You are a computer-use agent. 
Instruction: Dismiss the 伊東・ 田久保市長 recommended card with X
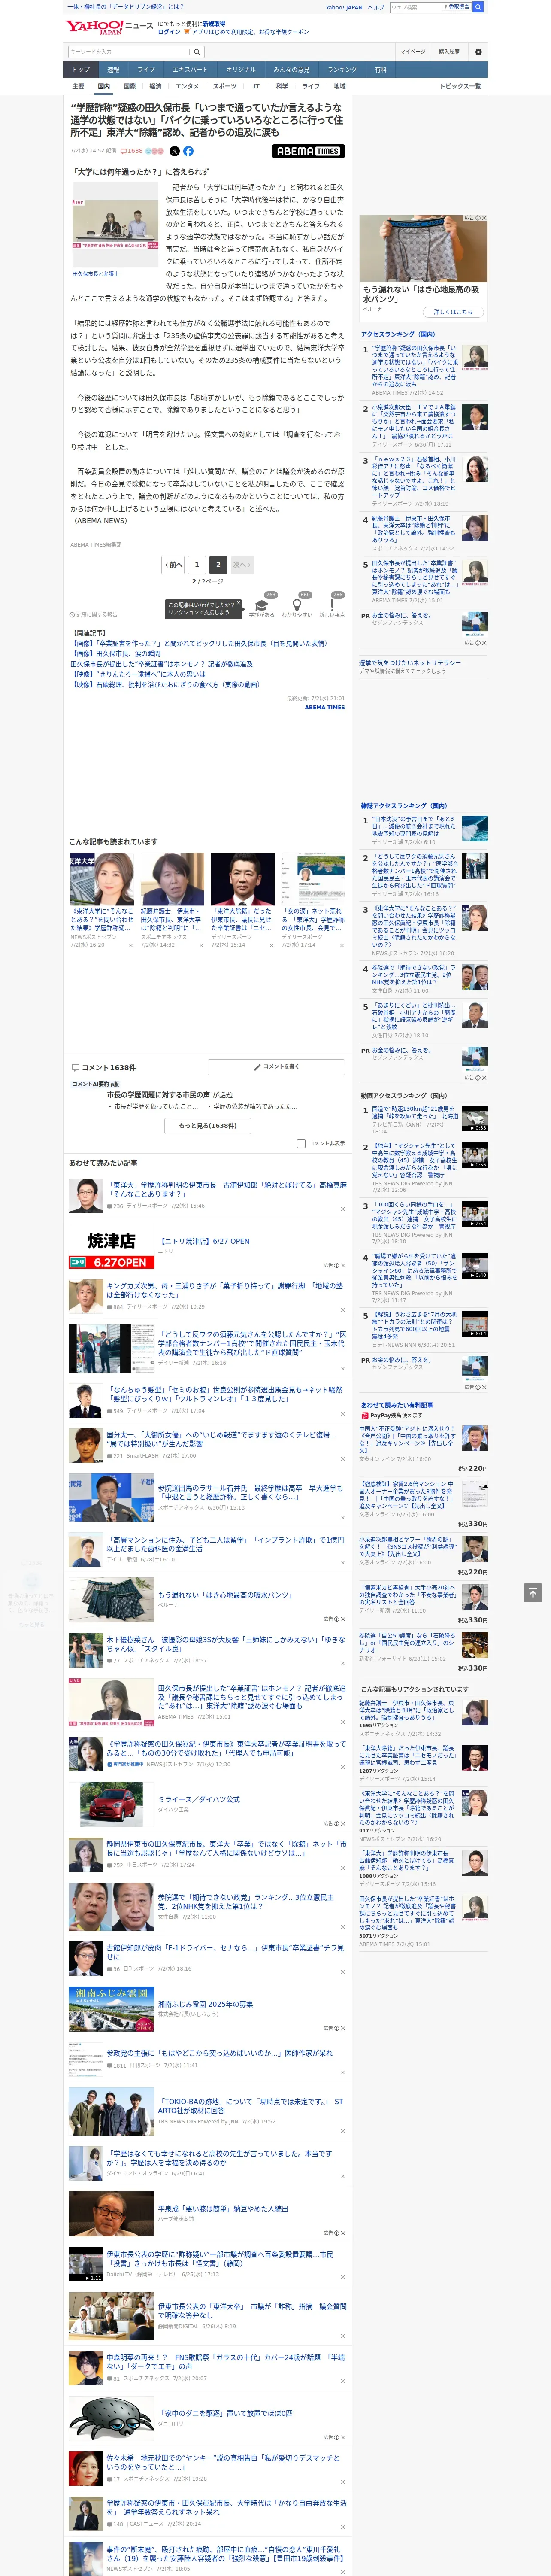tap(201, 945)
